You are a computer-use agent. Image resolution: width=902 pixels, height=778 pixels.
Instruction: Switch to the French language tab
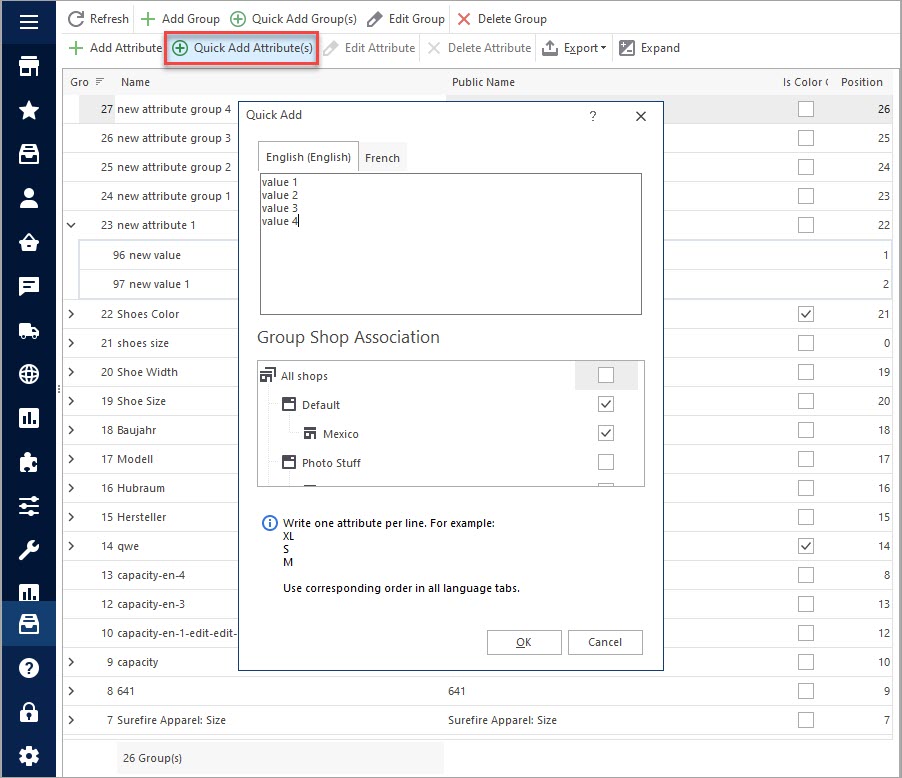tap(382, 158)
